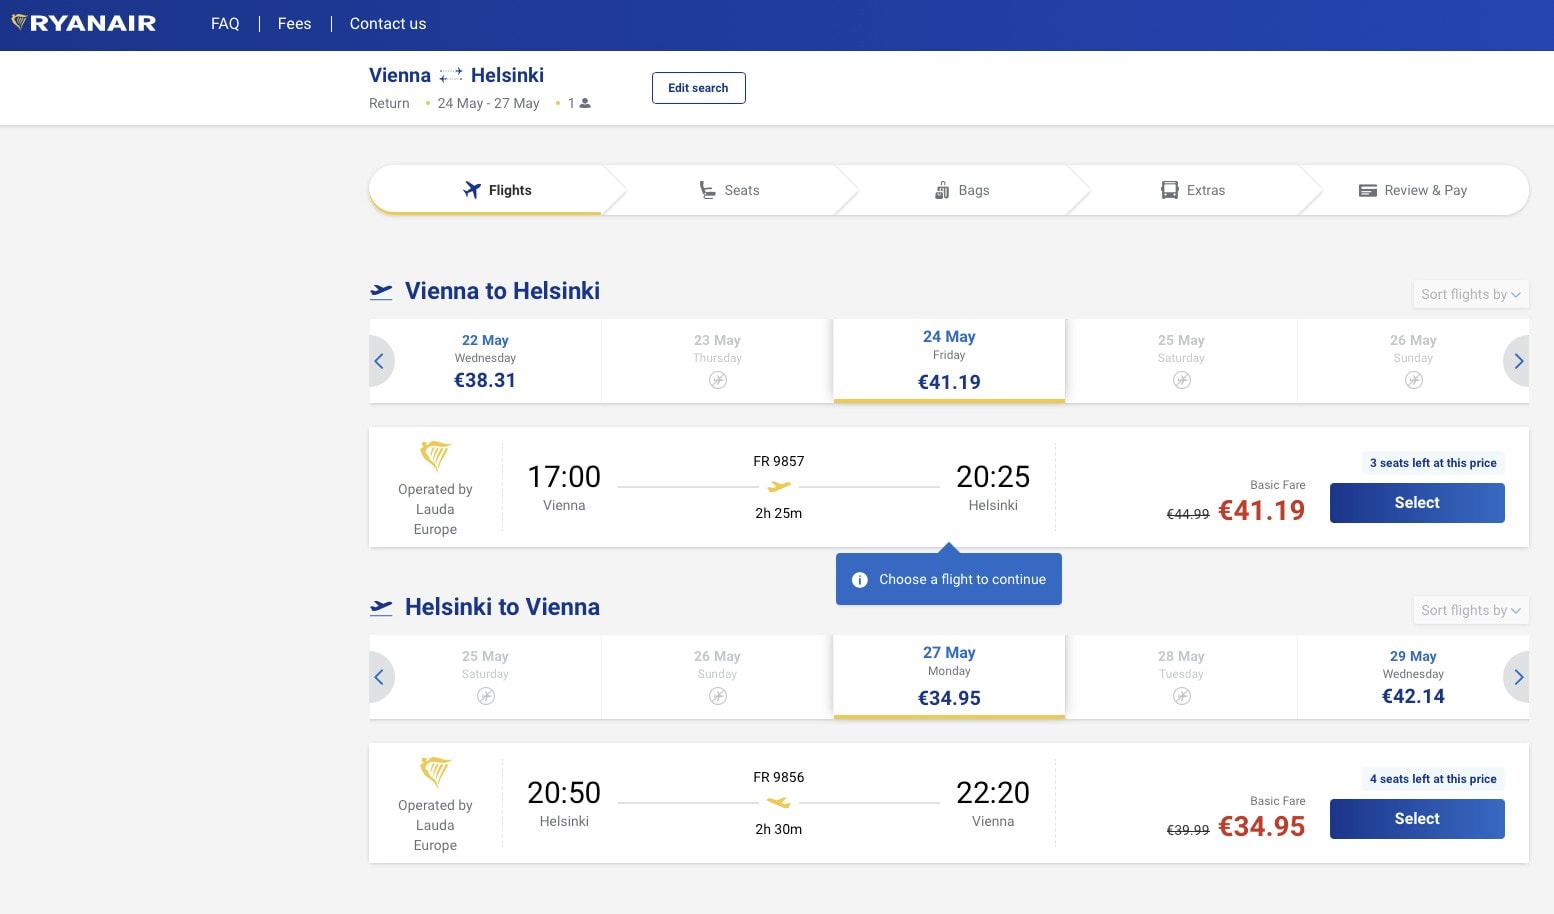Open the Fees page link
The height and width of the screenshot is (914, 1554).
[x=294, y=24]
